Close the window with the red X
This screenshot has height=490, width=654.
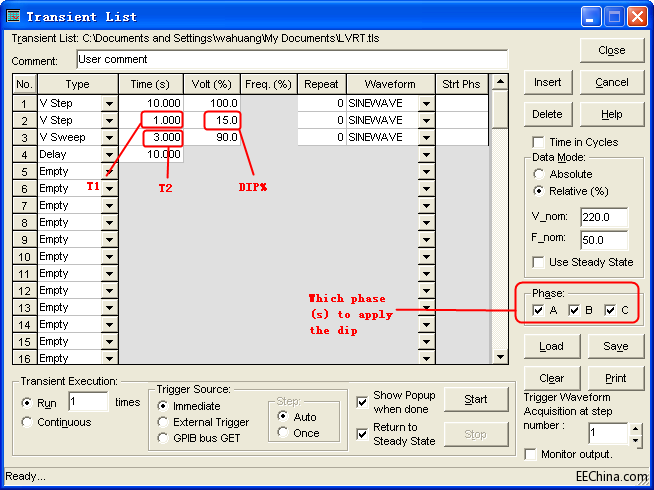[x=637, y=17]
